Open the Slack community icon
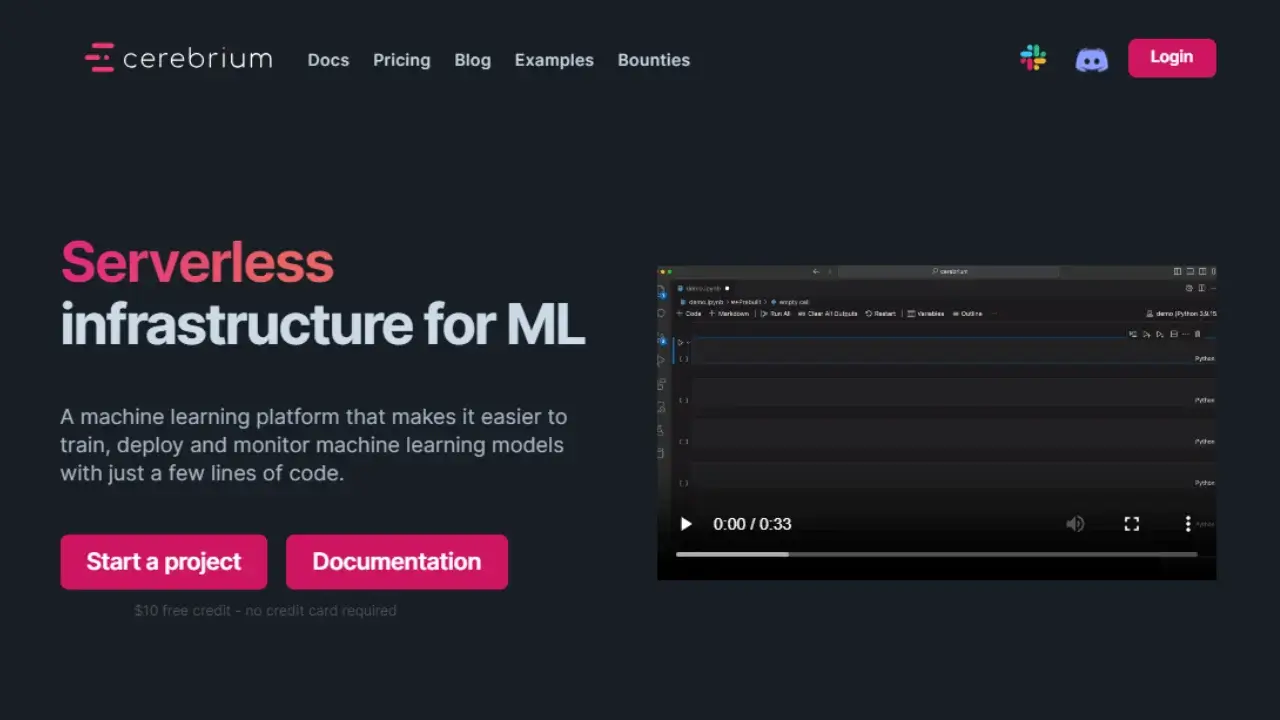Screen dimensions: 1280x720 click(1033, 58)
